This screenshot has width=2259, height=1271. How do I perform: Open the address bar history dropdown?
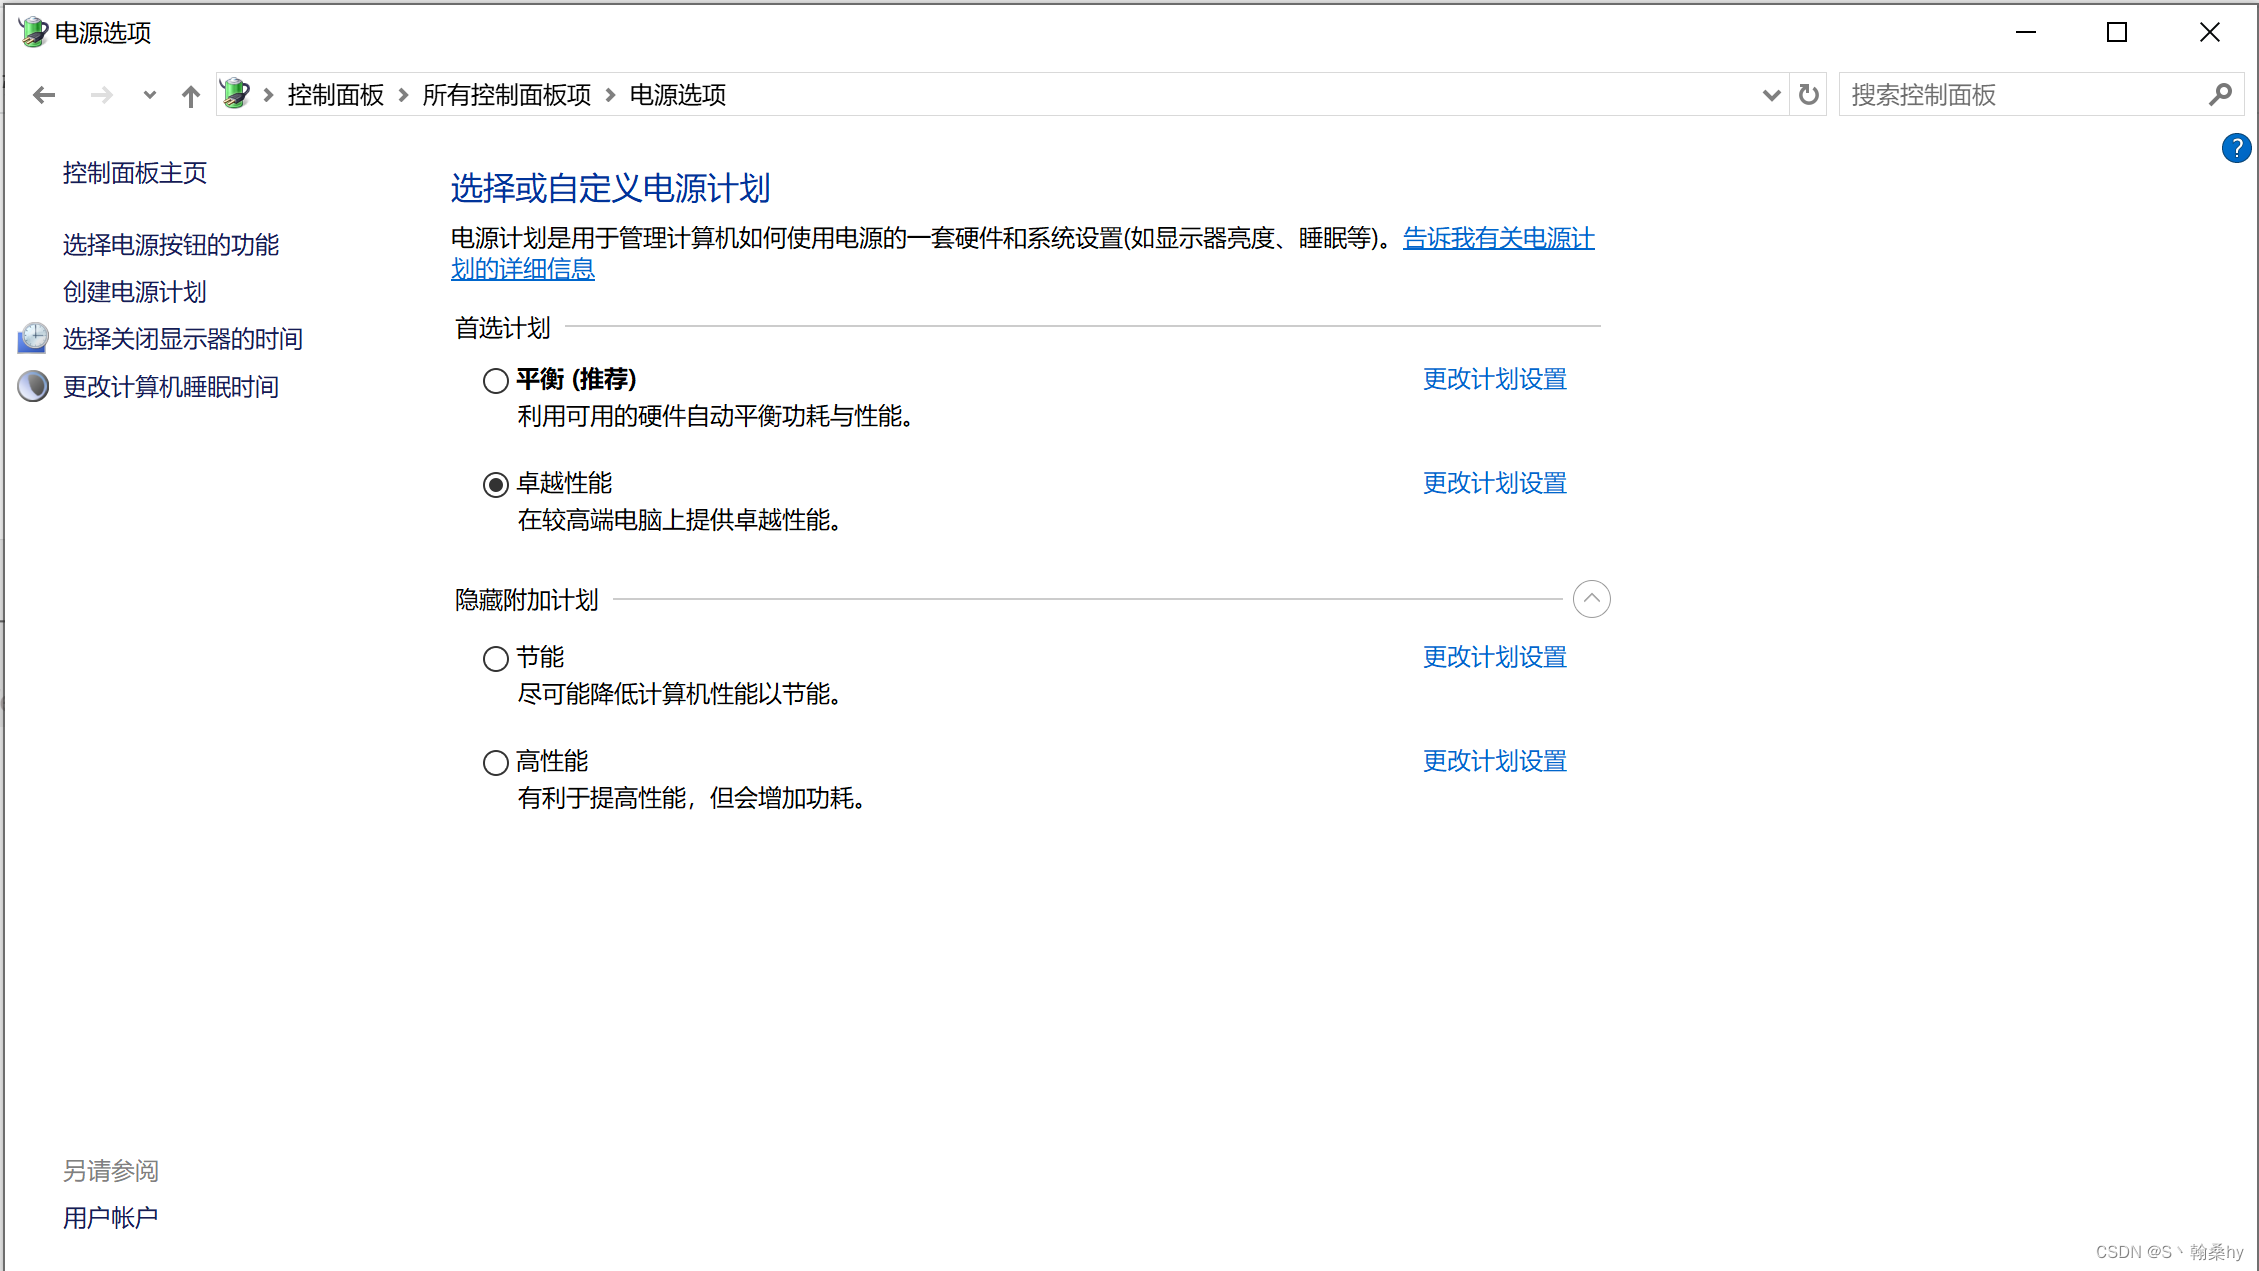(x=1771, y=95)
